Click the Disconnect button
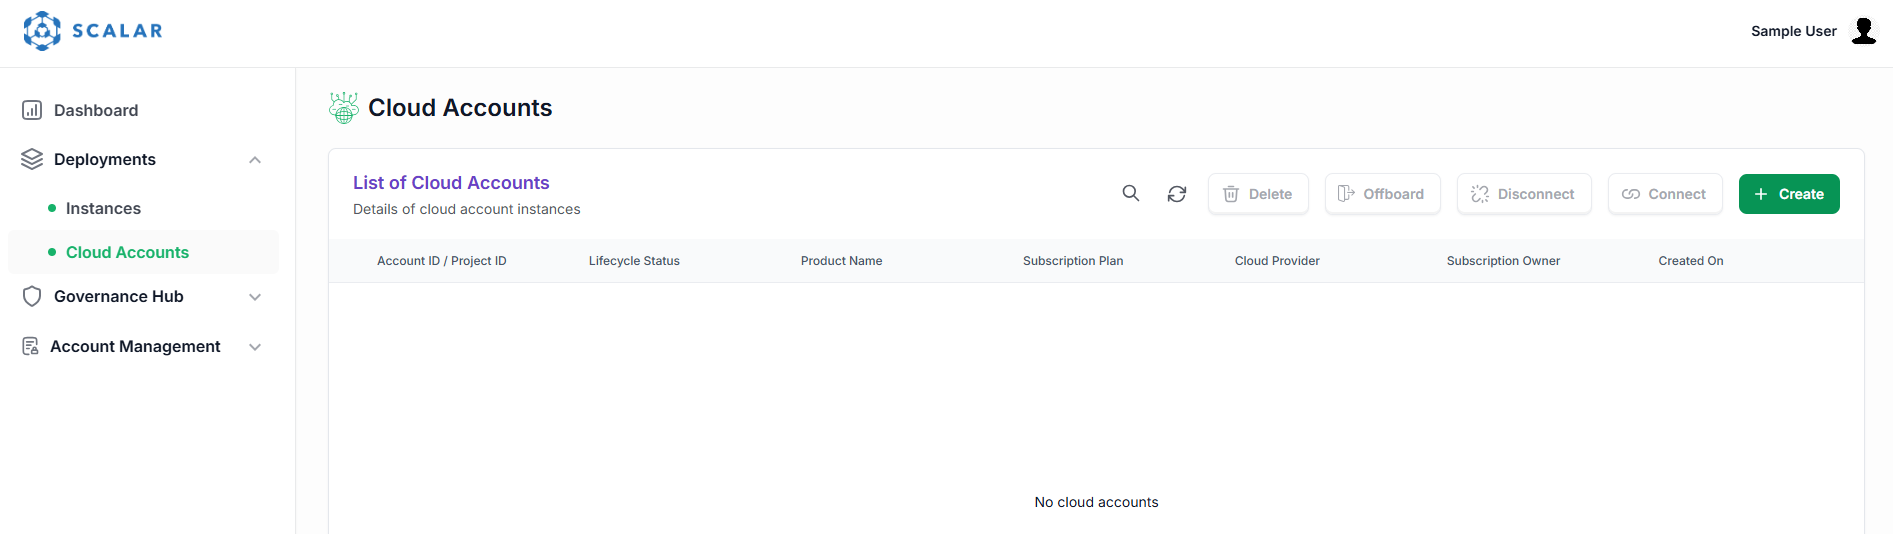Image resolution: width=1893 pixels, height=534 pixels. click(1524, 194)
